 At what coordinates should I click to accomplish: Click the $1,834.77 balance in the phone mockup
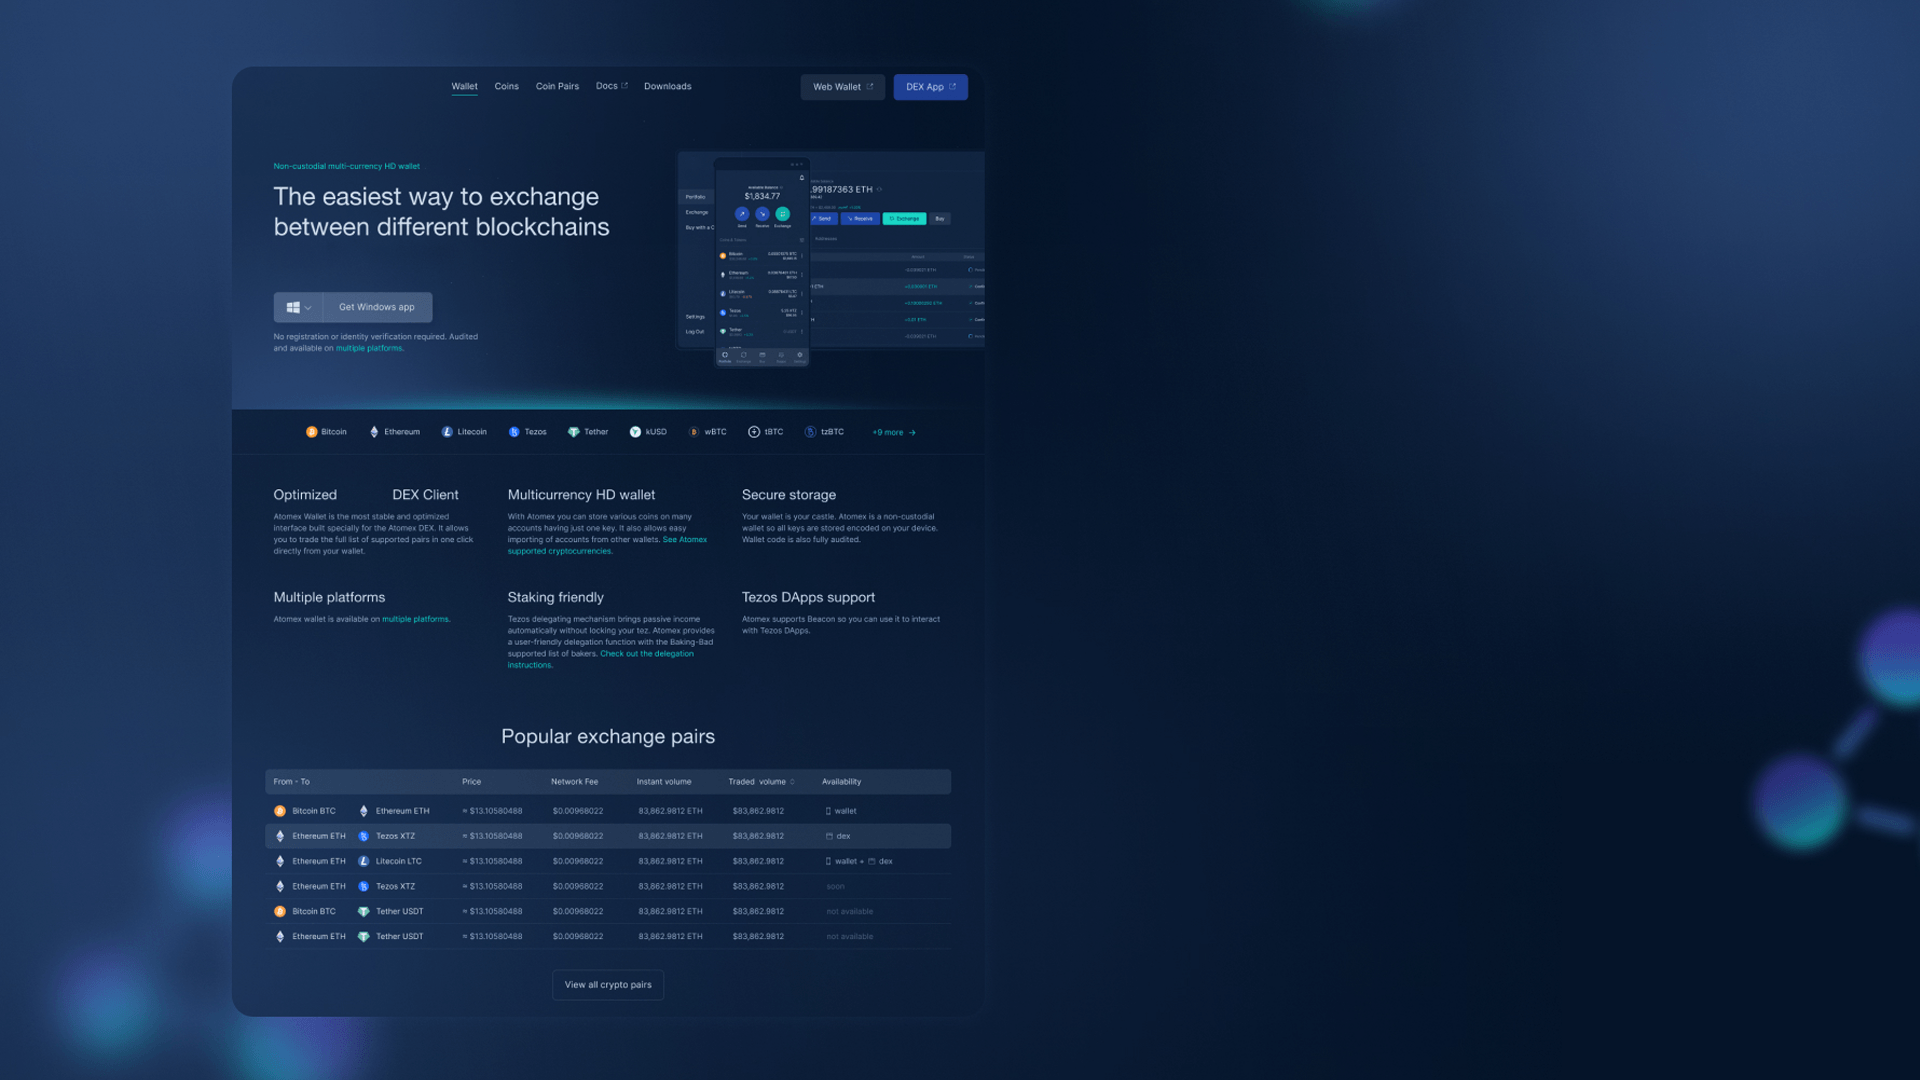(x=762, y=197)
